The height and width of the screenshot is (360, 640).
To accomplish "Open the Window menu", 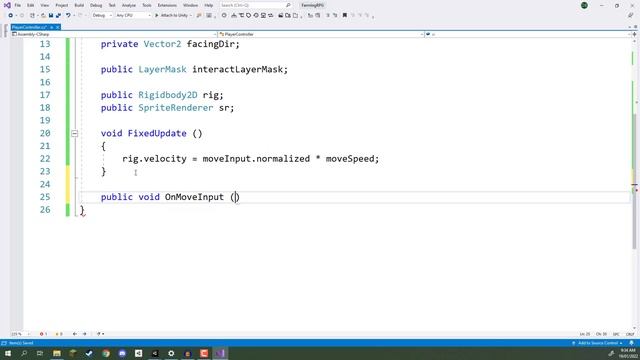I will (190, 5).
